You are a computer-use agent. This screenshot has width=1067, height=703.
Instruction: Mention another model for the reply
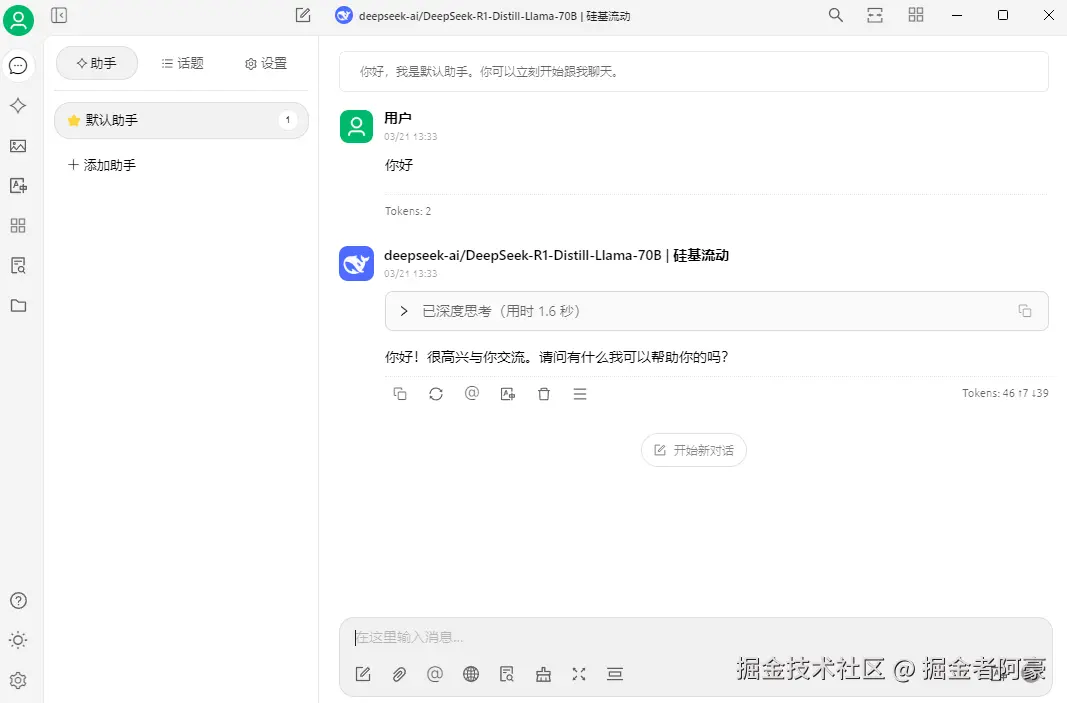472,393
